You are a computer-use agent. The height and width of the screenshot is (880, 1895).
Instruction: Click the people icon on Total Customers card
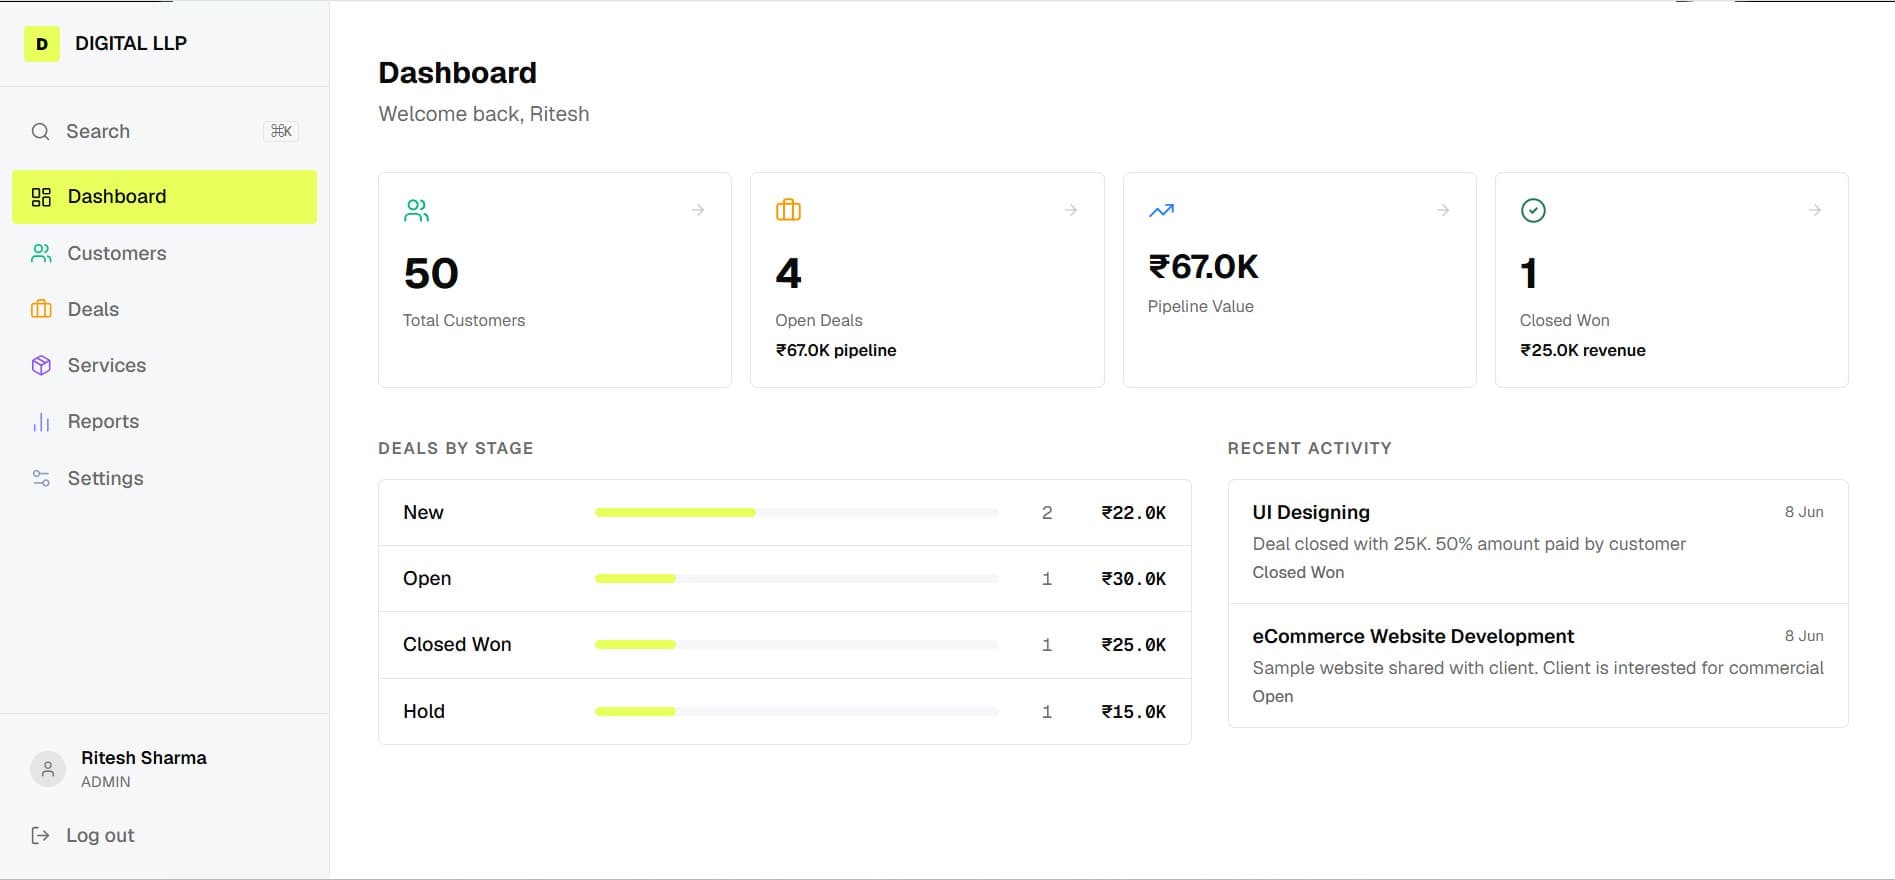pos(416,210)
